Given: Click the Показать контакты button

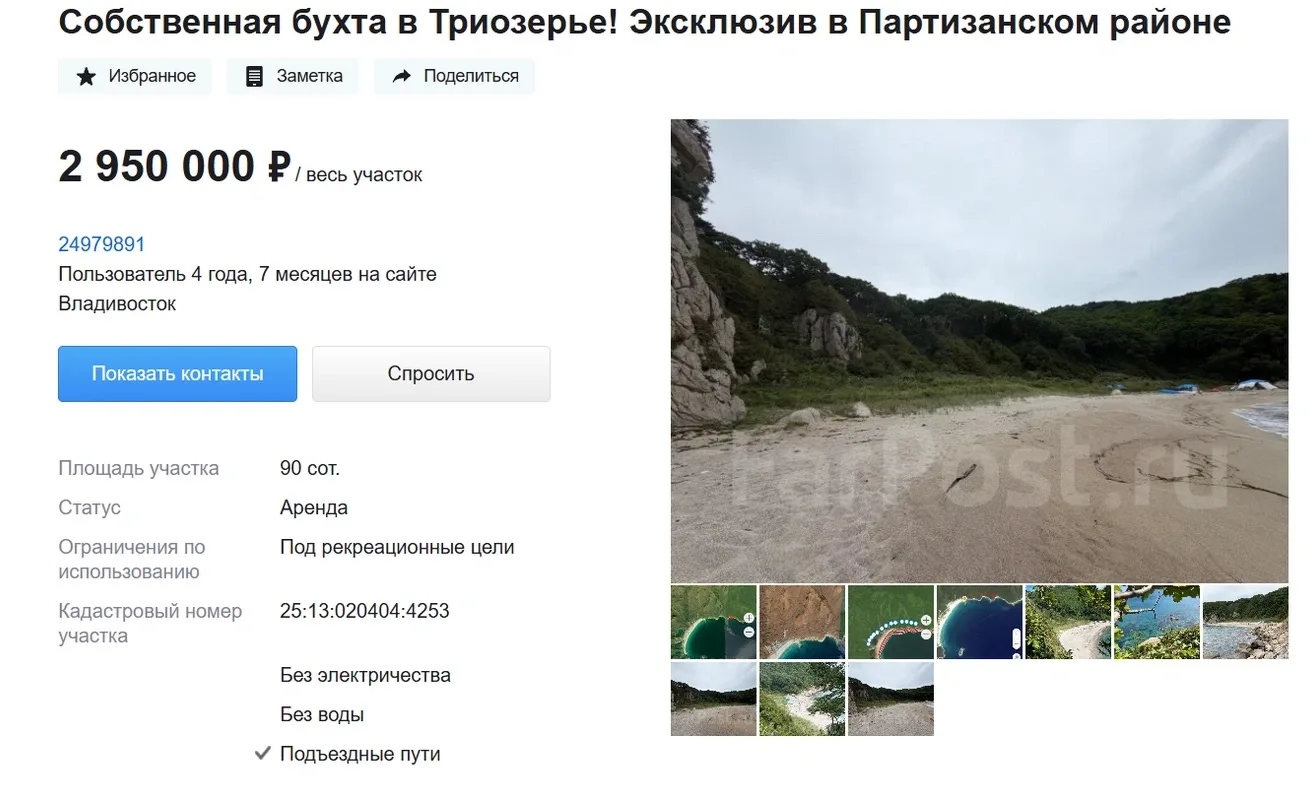Looking at the screenshot, I should tap(177, 374).
